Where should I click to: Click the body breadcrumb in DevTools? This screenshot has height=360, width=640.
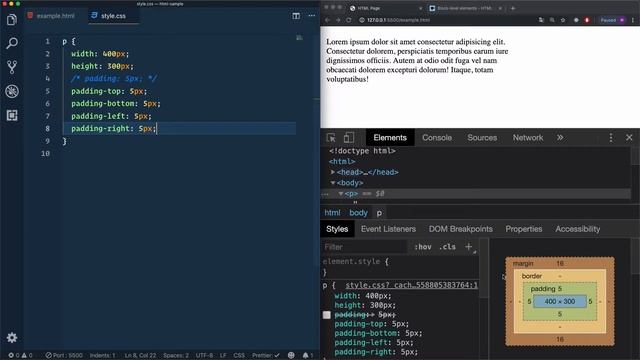[x=358, y=213]
